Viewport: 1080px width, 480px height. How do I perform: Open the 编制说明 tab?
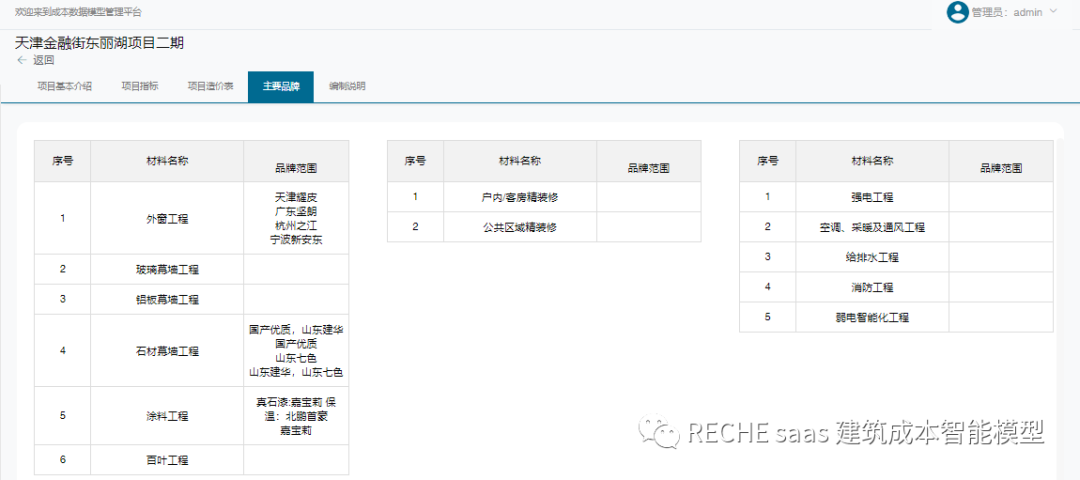pos(347,86)
